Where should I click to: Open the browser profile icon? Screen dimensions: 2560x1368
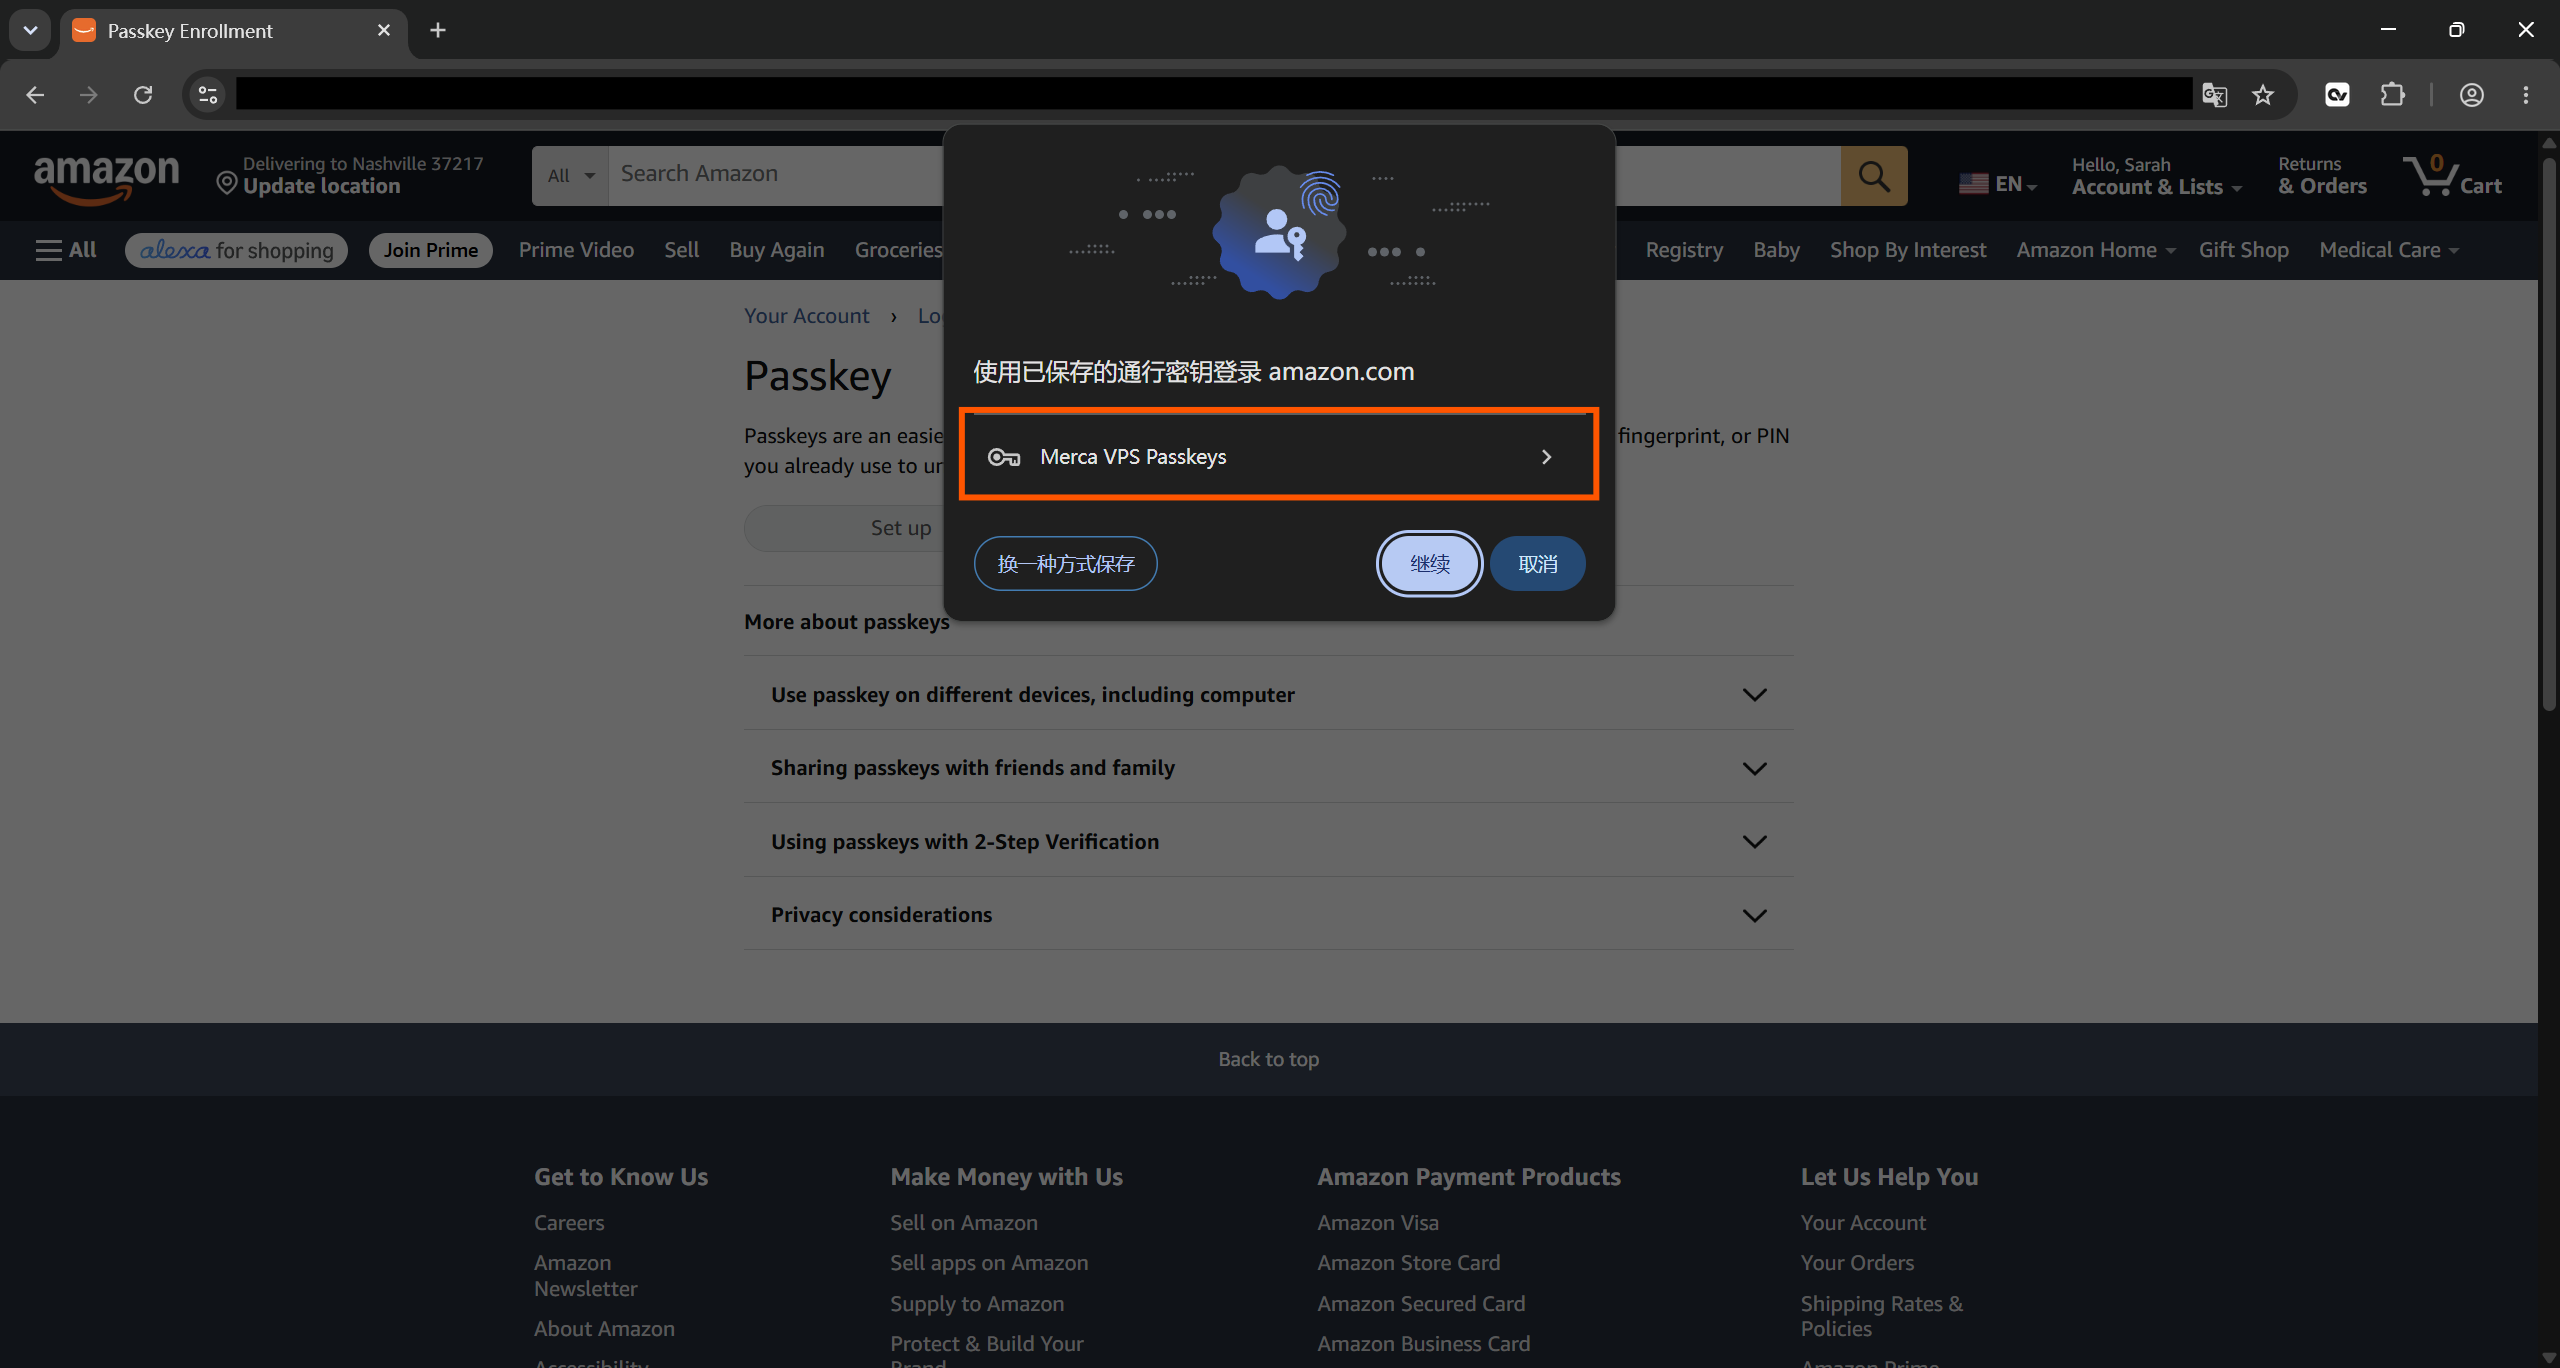click(x=2472, y=95)
